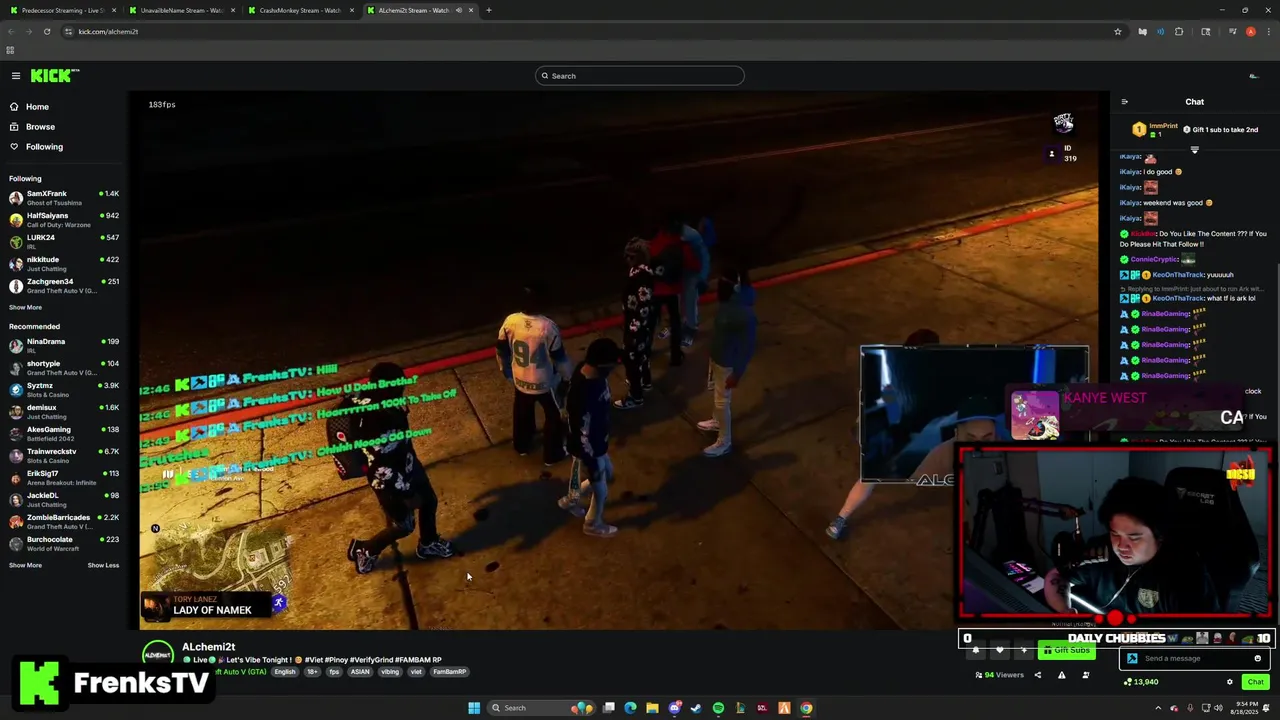Click the green Chat send button
The image size is (1280, 720).
point(1255,682)
